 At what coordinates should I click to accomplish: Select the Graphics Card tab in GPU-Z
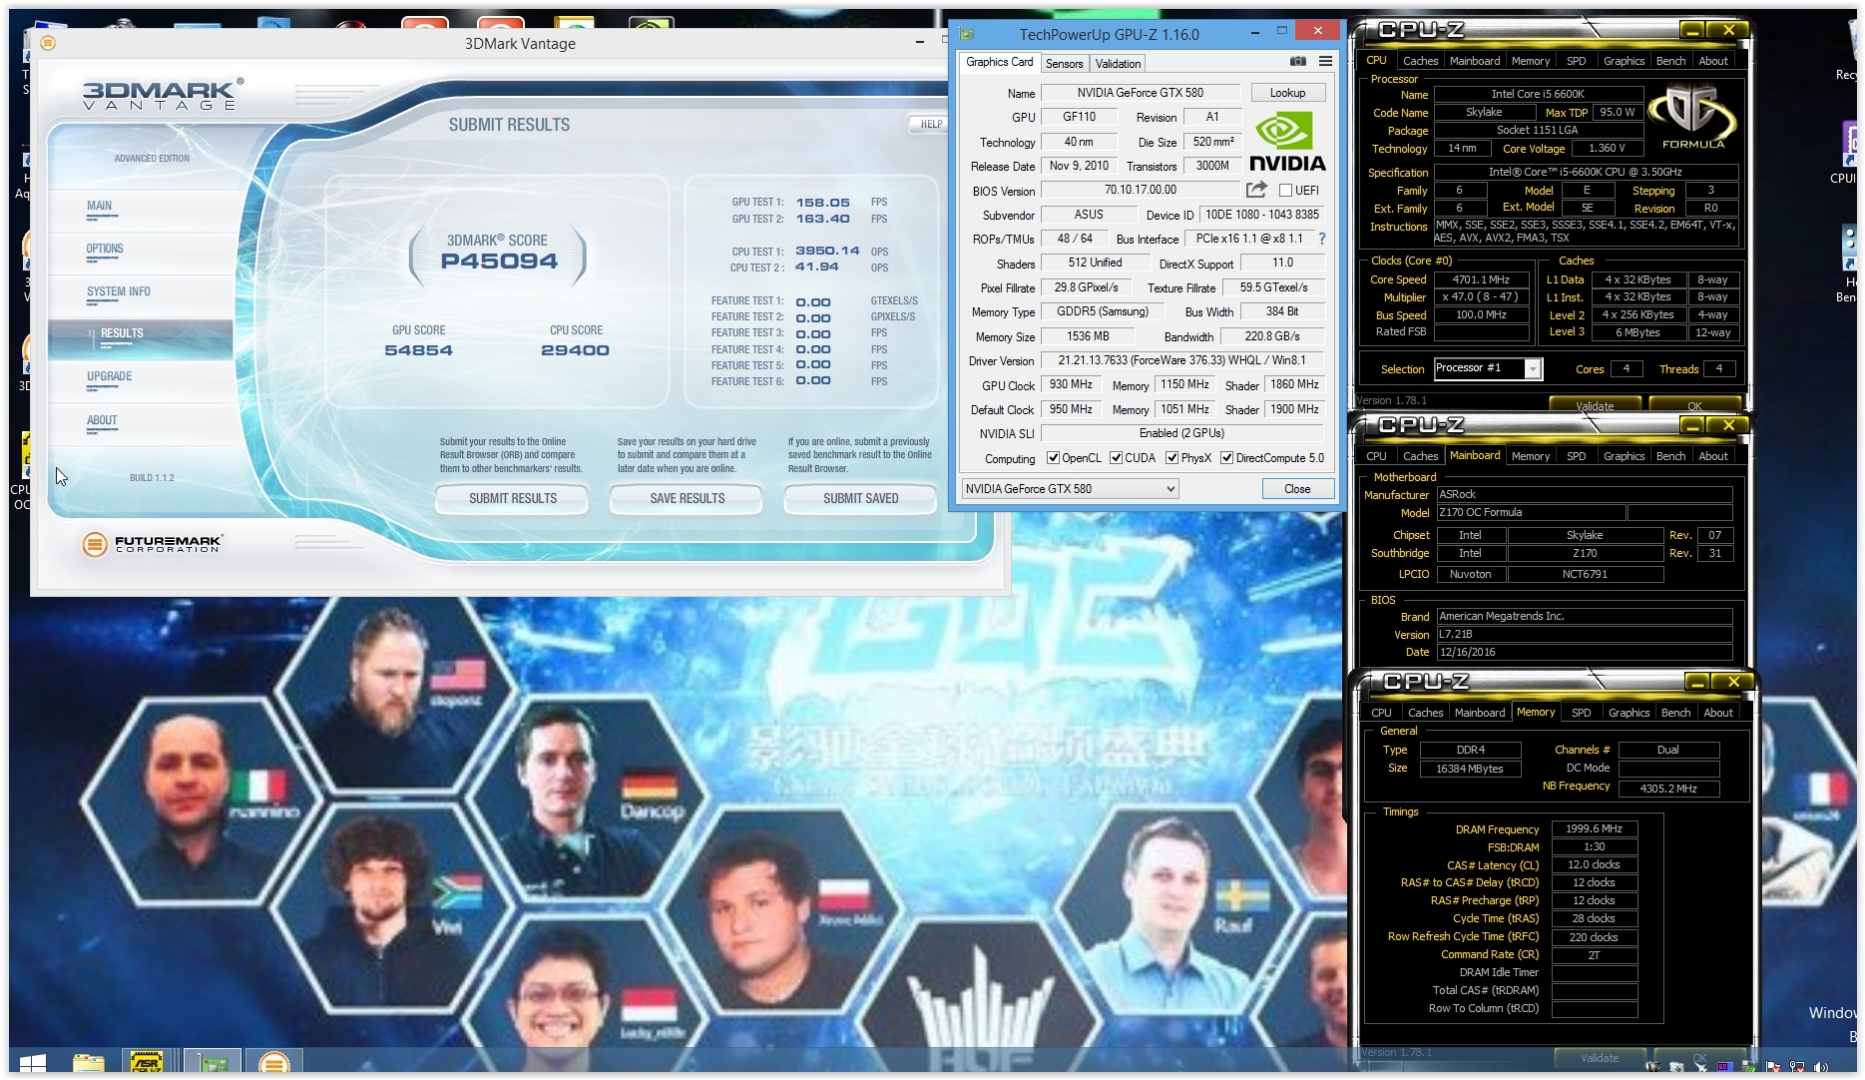(x=999, y=62)
